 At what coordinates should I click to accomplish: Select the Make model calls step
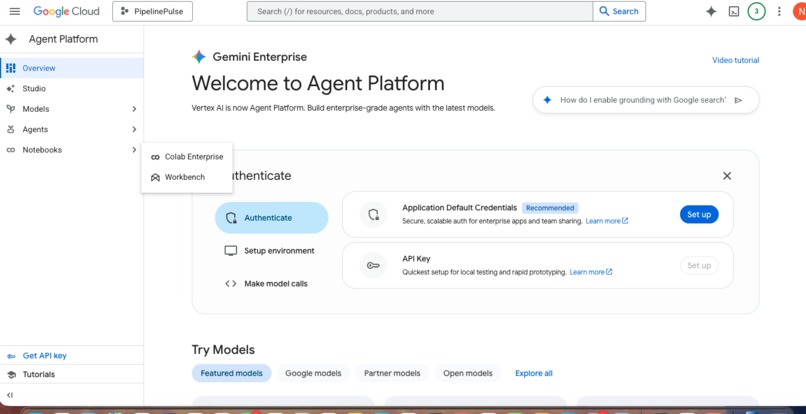pyautogui.click(x=271, y=284)
